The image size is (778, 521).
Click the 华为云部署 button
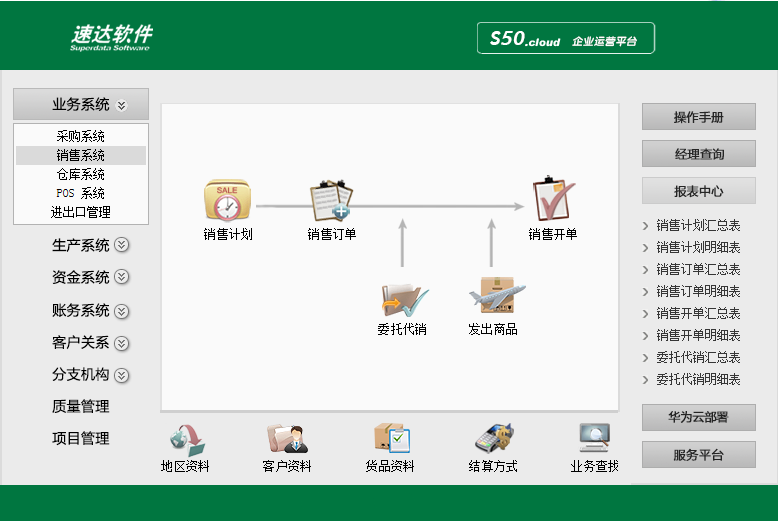click(699, 417)
